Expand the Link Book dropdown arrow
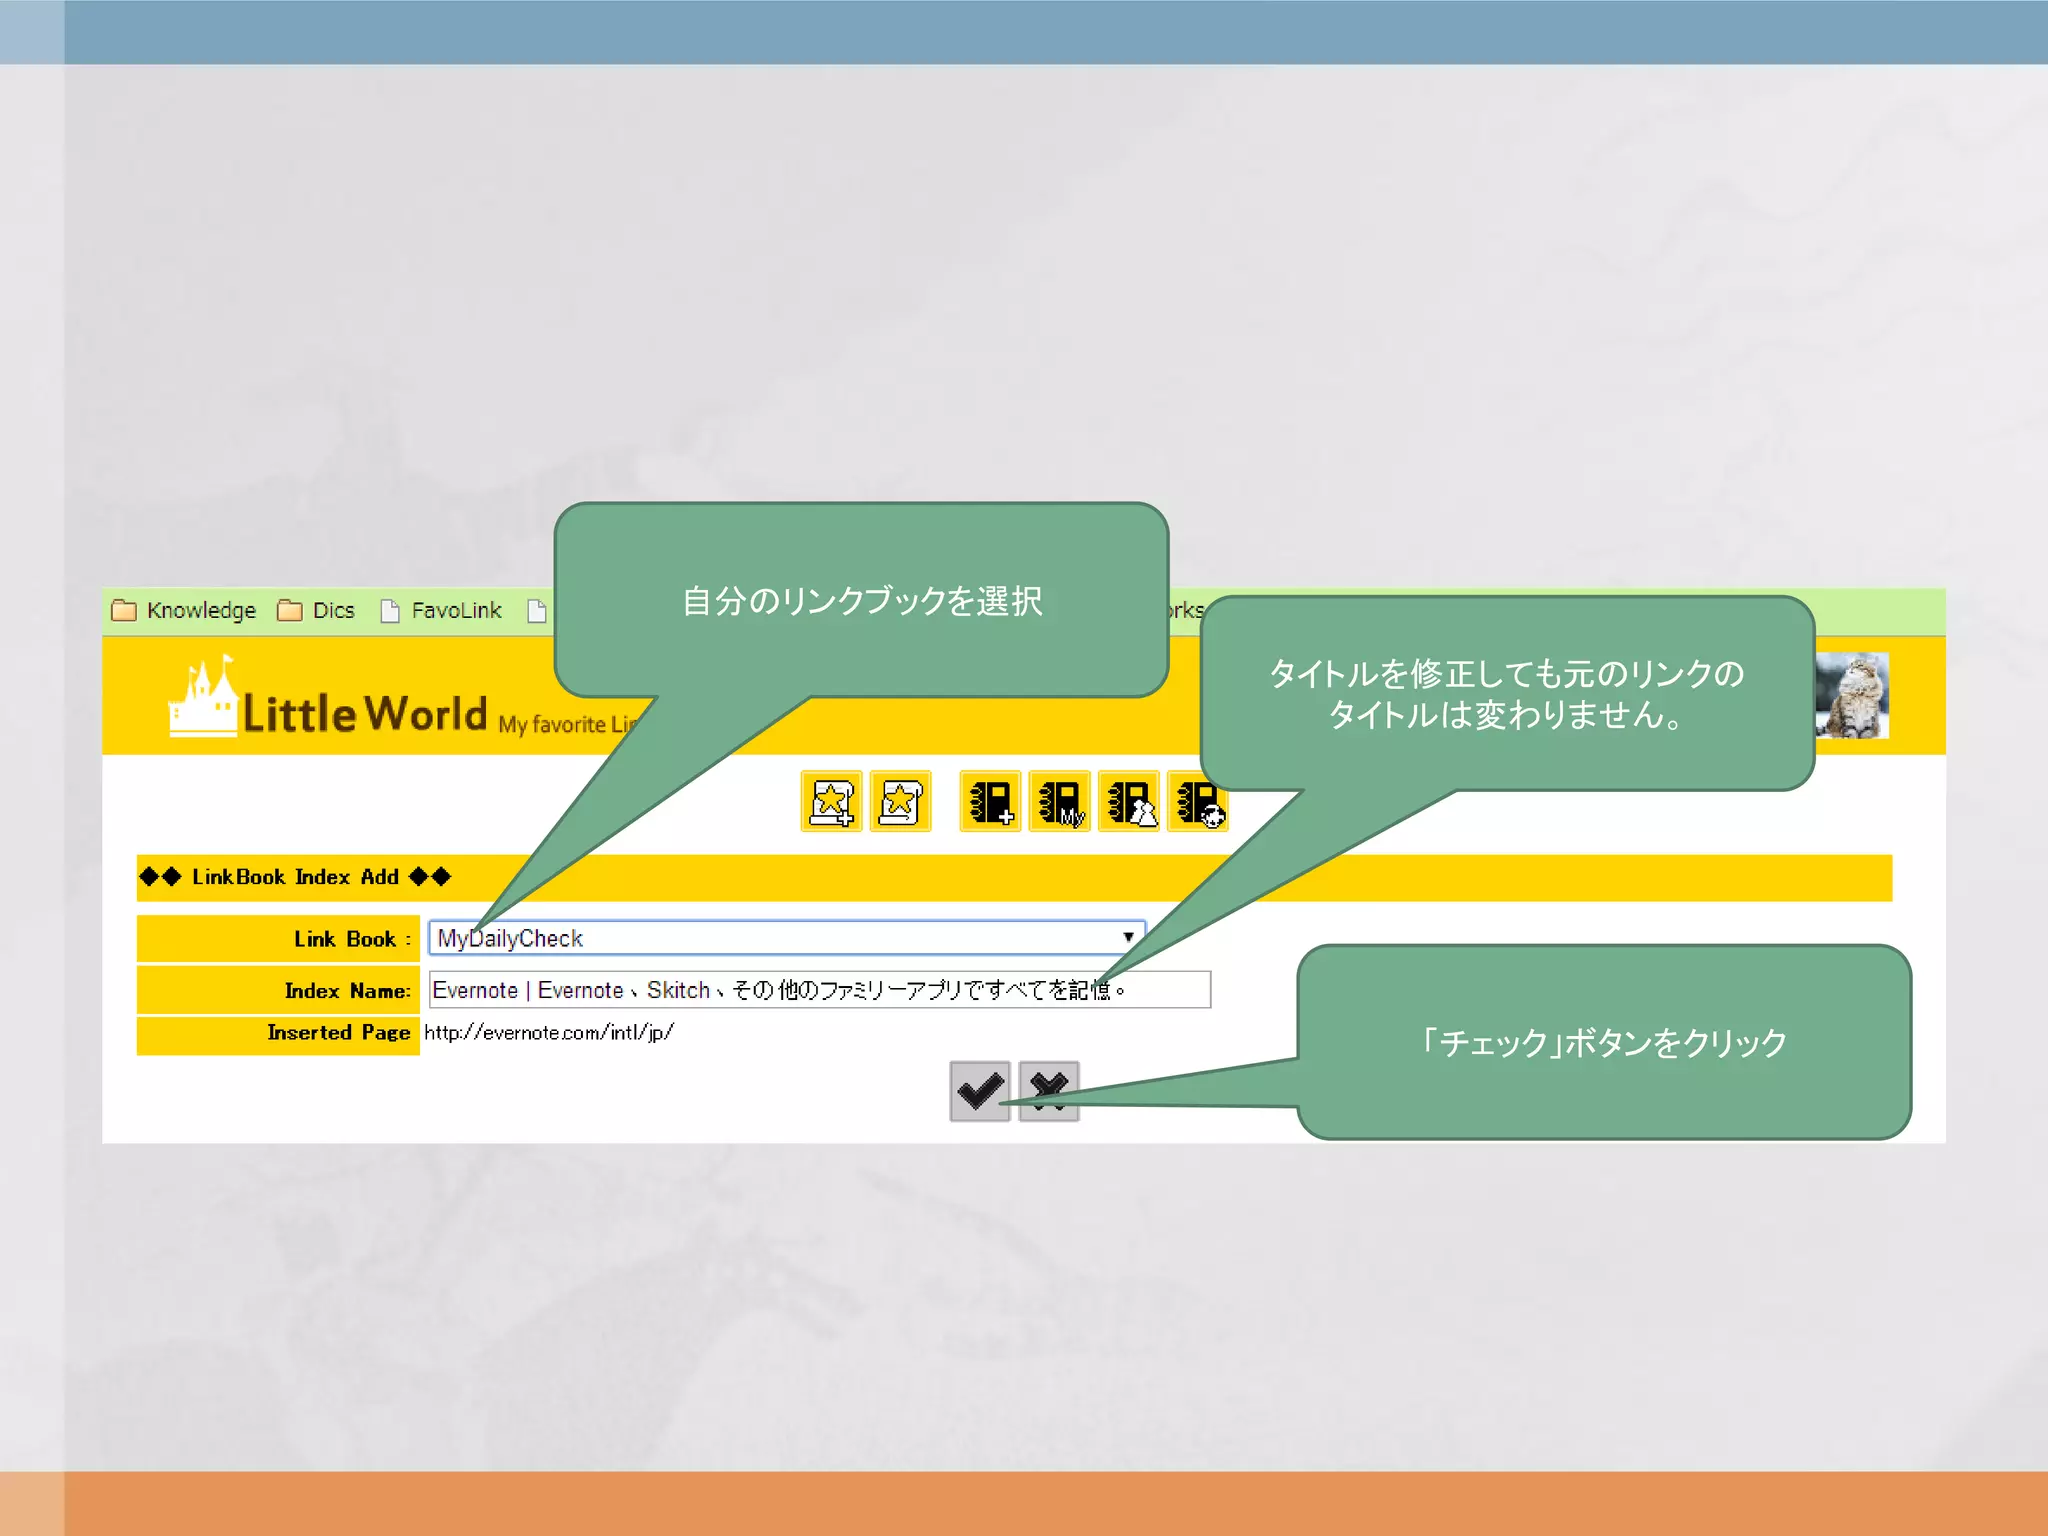 point(1128,938)
